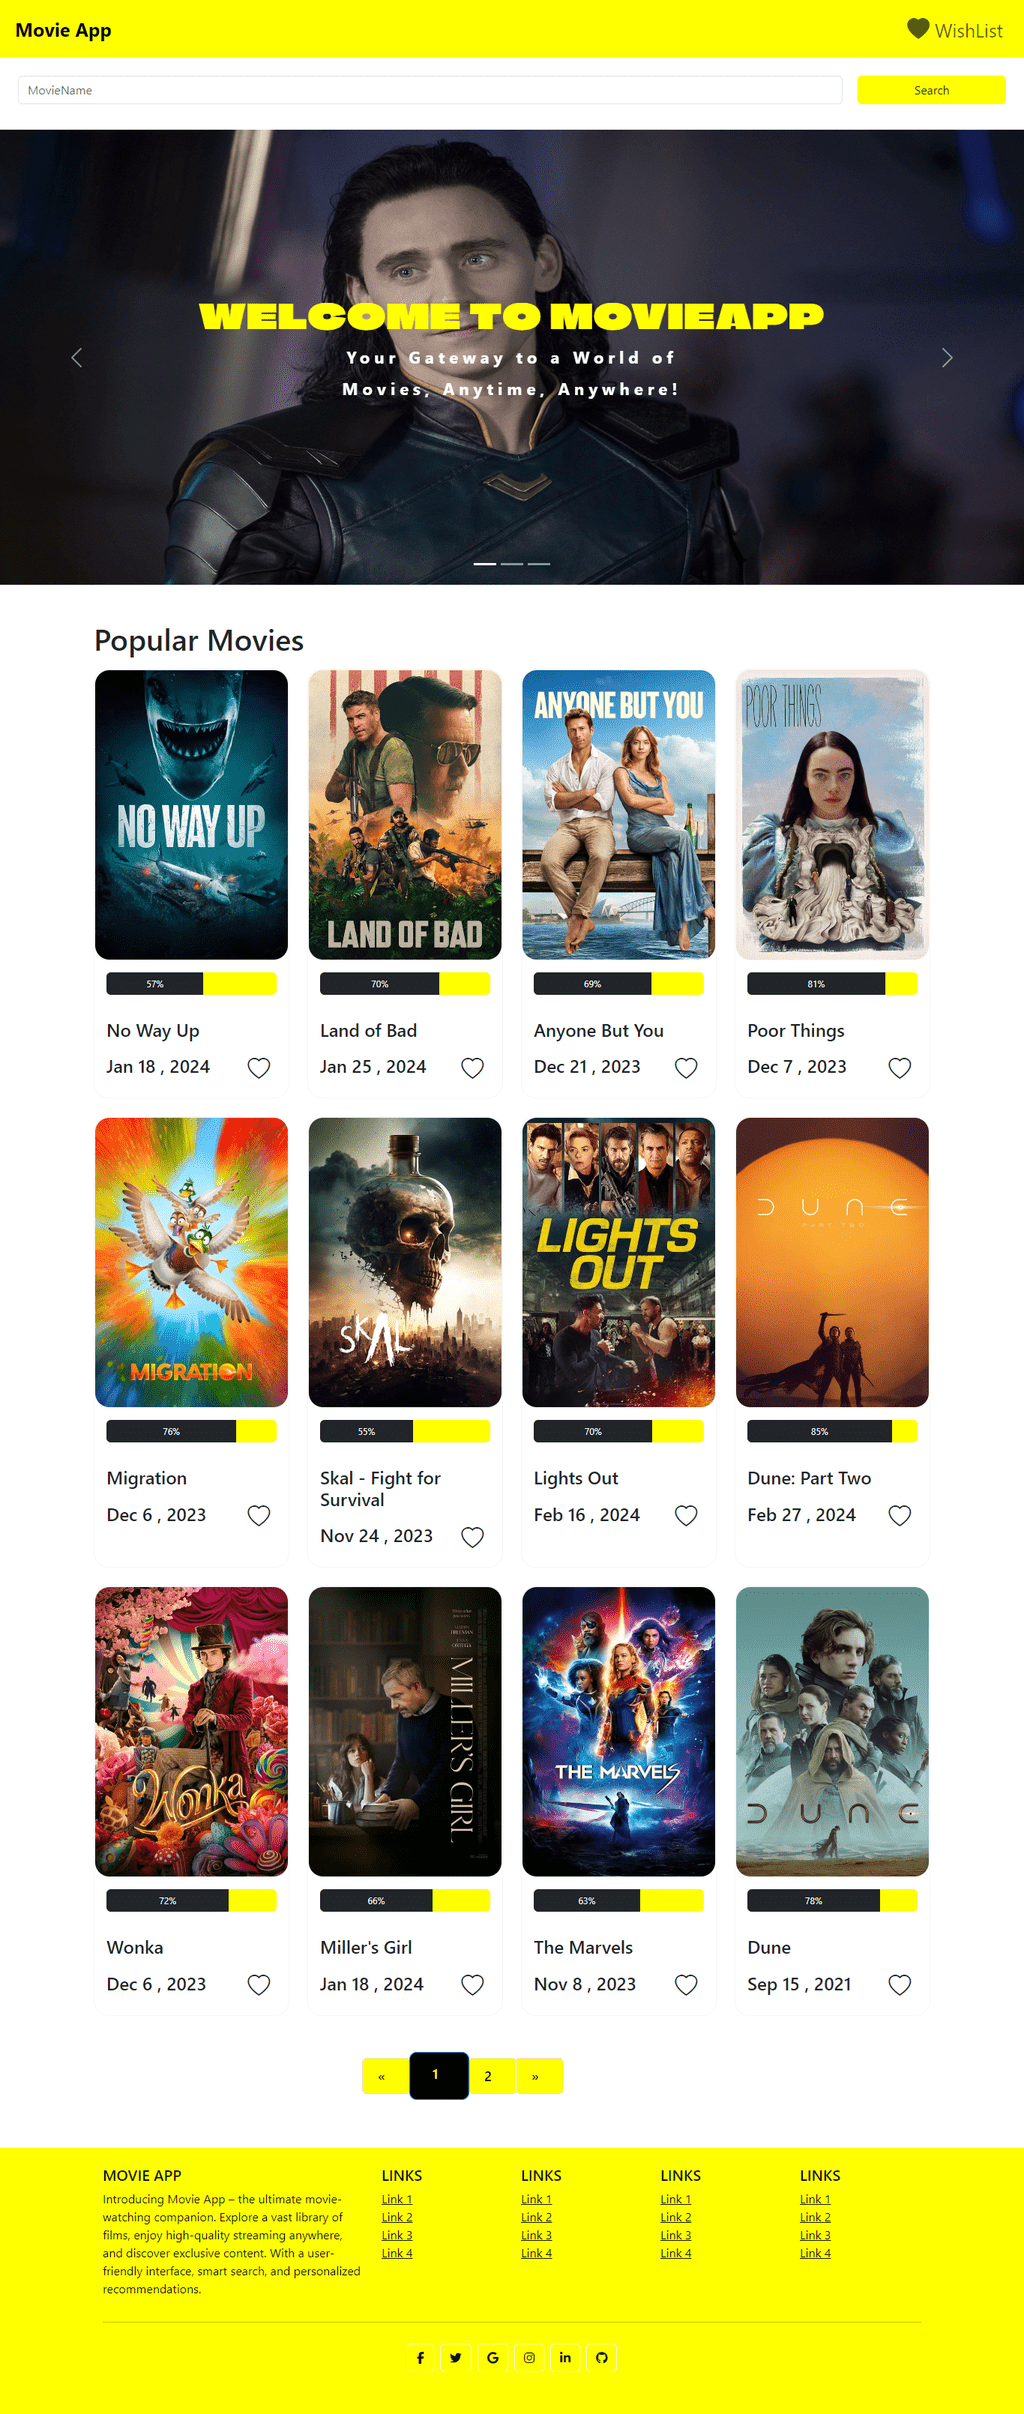Viewport: 1024px width, 2414px height.
Task: Favorite Dune: Part Two with heart
Action: click(x=900, y=1515)
